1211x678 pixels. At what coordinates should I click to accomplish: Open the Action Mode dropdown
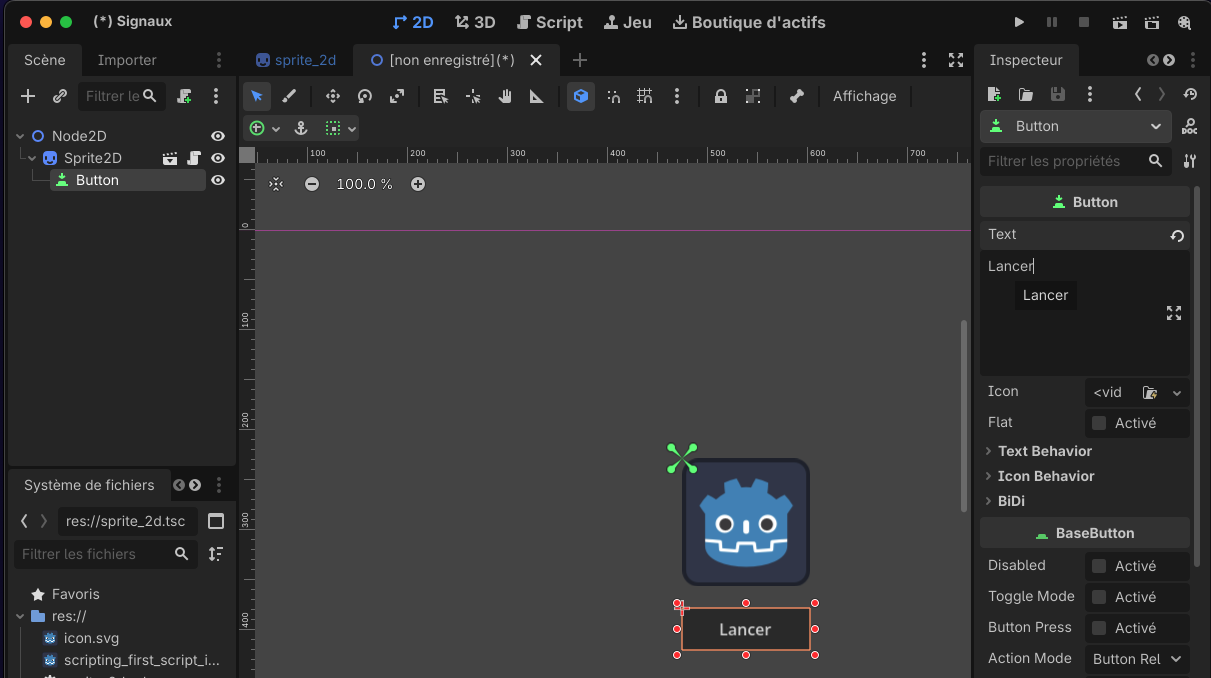pyautogui.click(x=1137, y=659)
